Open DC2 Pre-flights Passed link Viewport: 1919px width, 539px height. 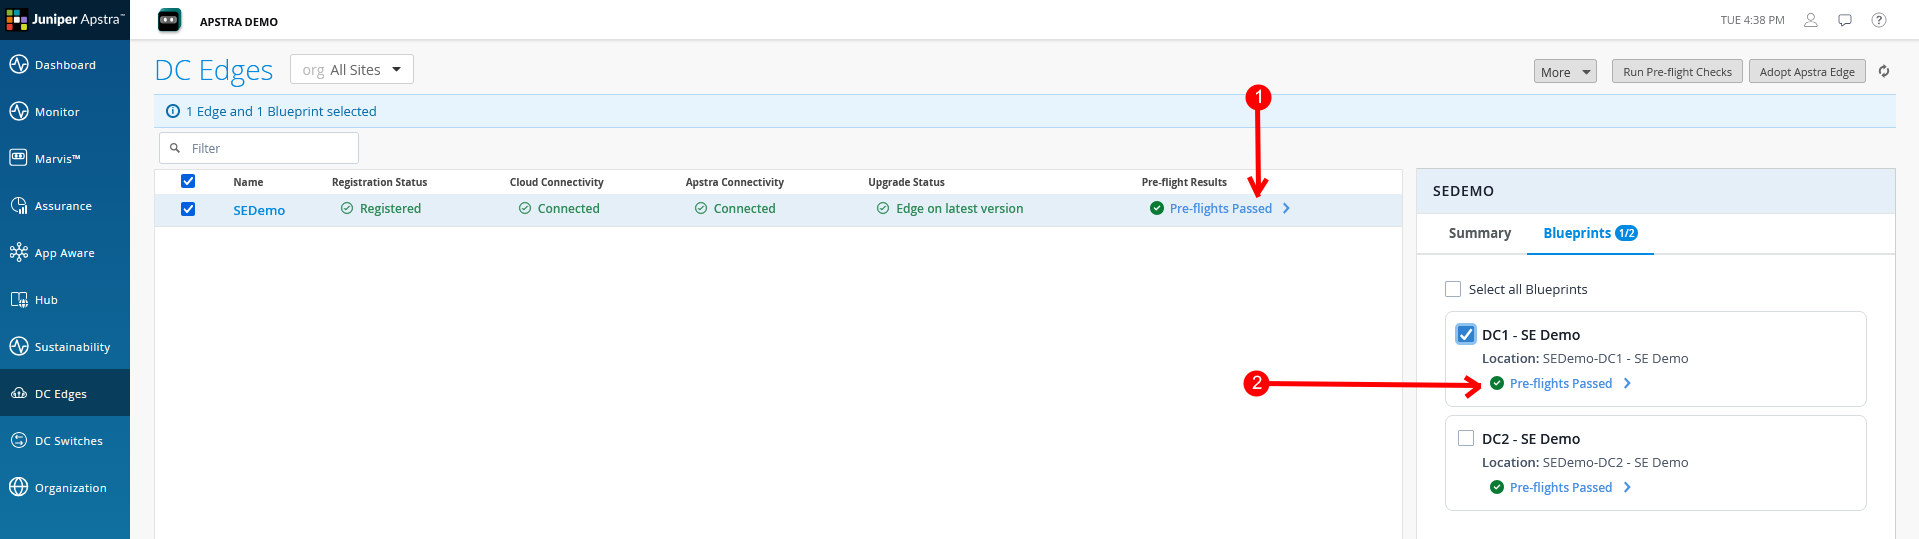tap(1561, 487)
